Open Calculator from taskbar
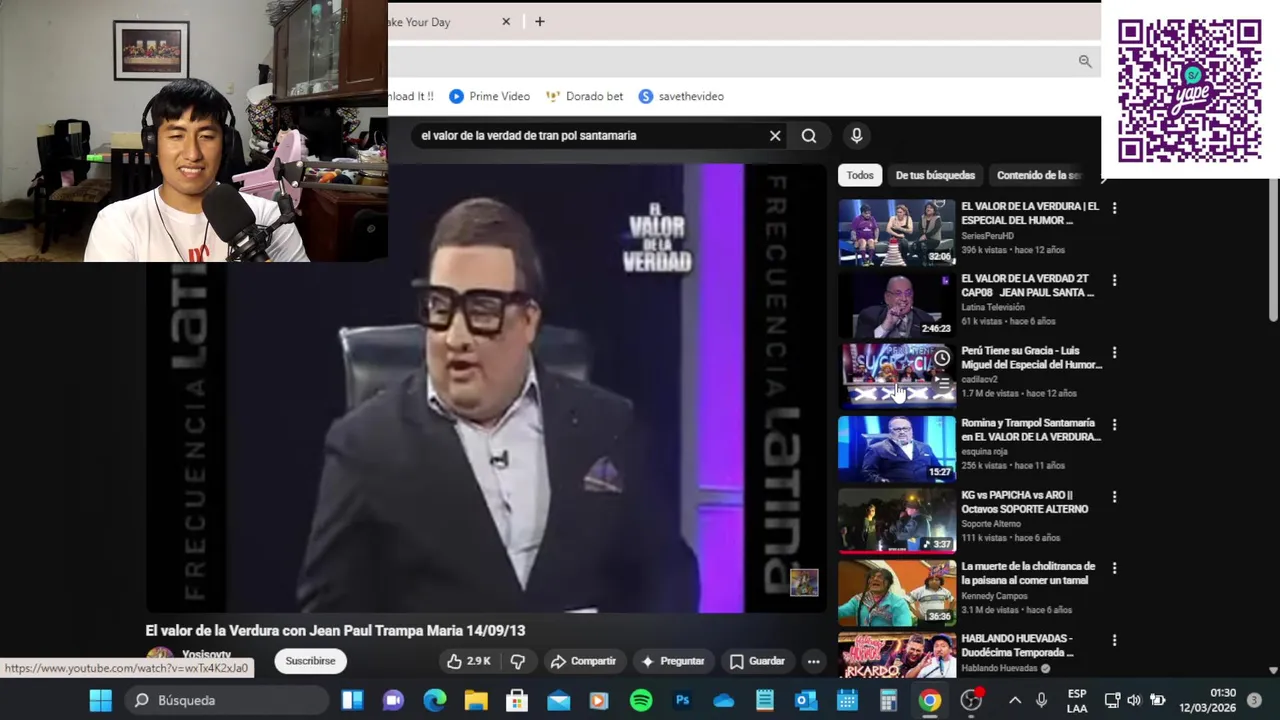Viewport: 1280px width, 720px height. click(x=888, y=701)
